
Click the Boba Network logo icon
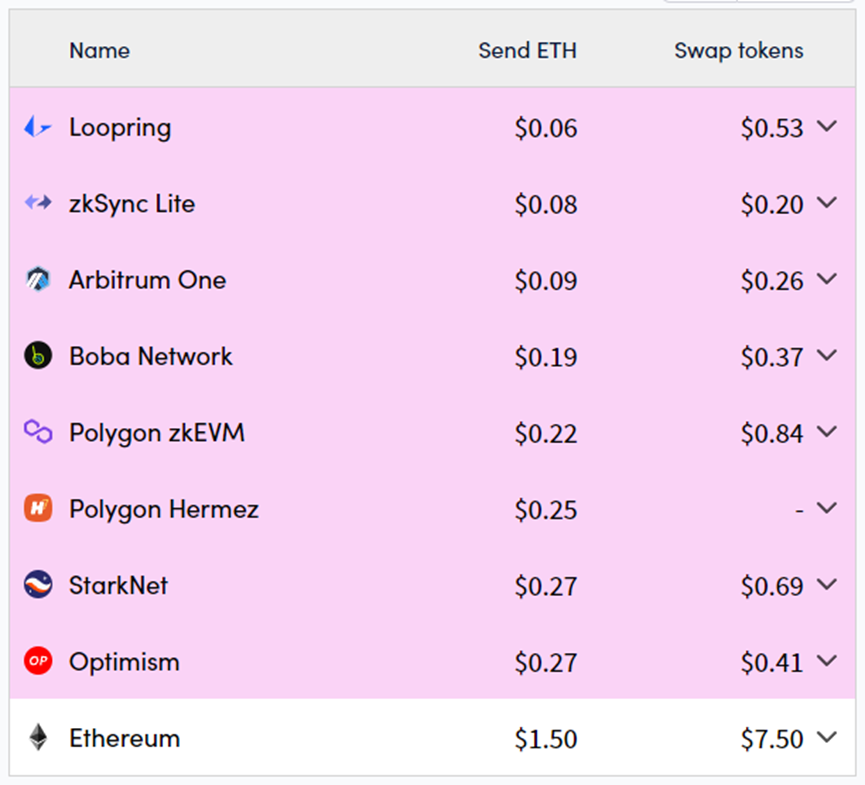click(37, 356)
